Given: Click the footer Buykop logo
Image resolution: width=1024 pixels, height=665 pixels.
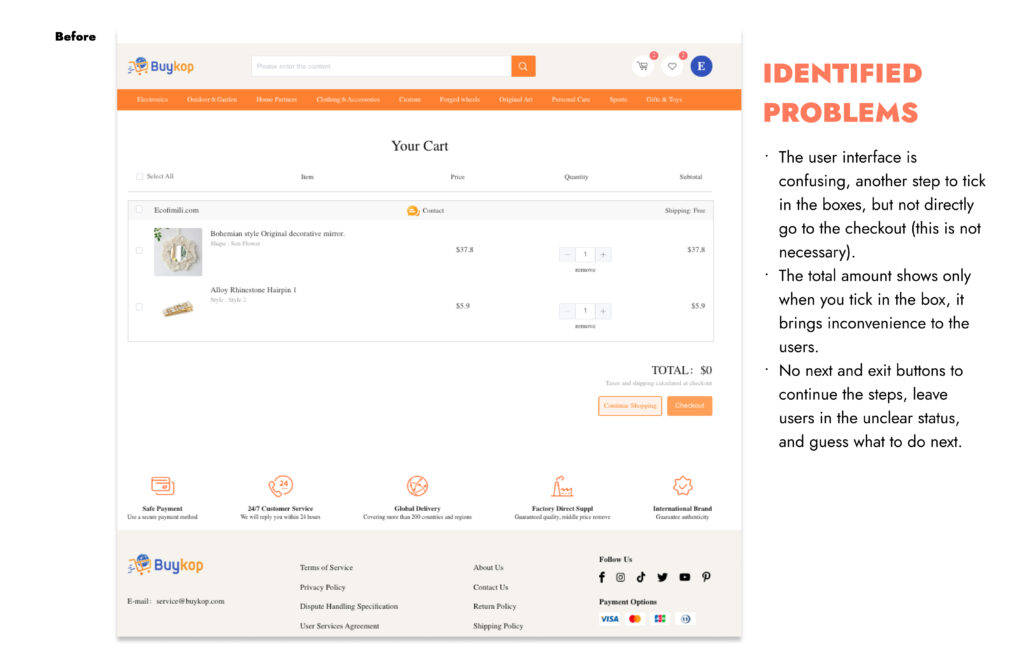Looking at the screenshot, I should point(166,564).
